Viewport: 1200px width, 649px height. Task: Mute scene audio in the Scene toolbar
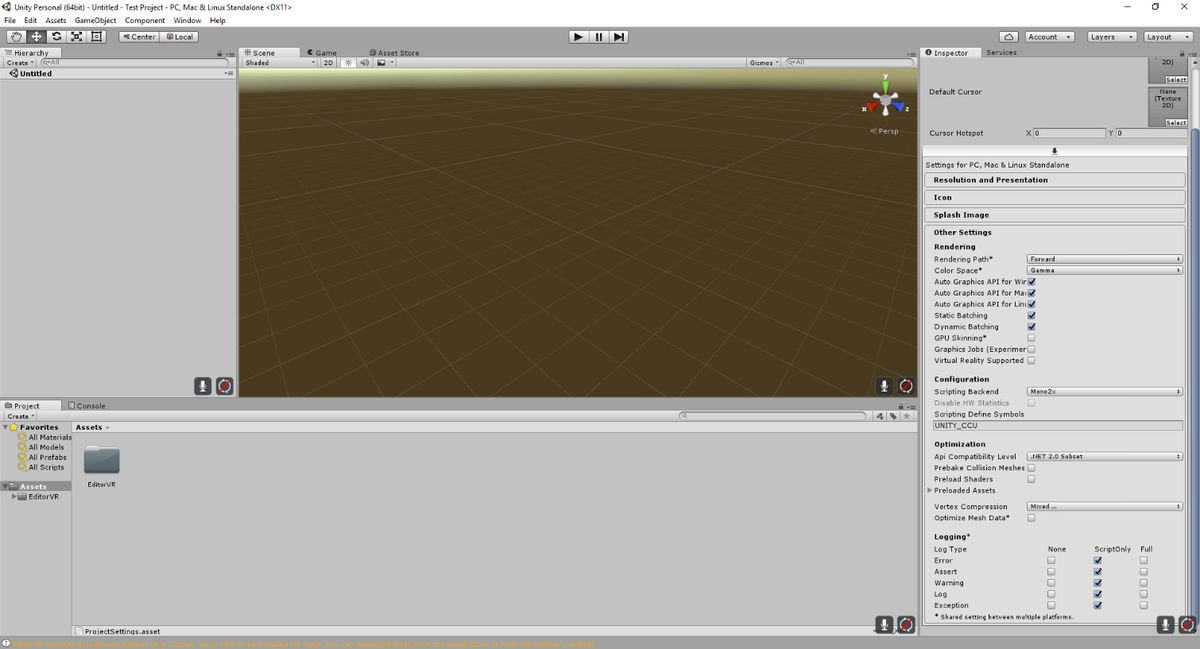click(364, 62)
